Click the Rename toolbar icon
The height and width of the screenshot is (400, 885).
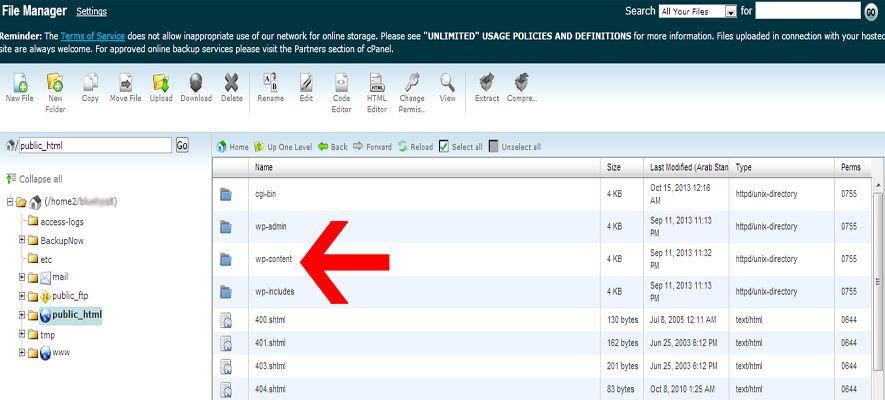(x=270, y=84)
